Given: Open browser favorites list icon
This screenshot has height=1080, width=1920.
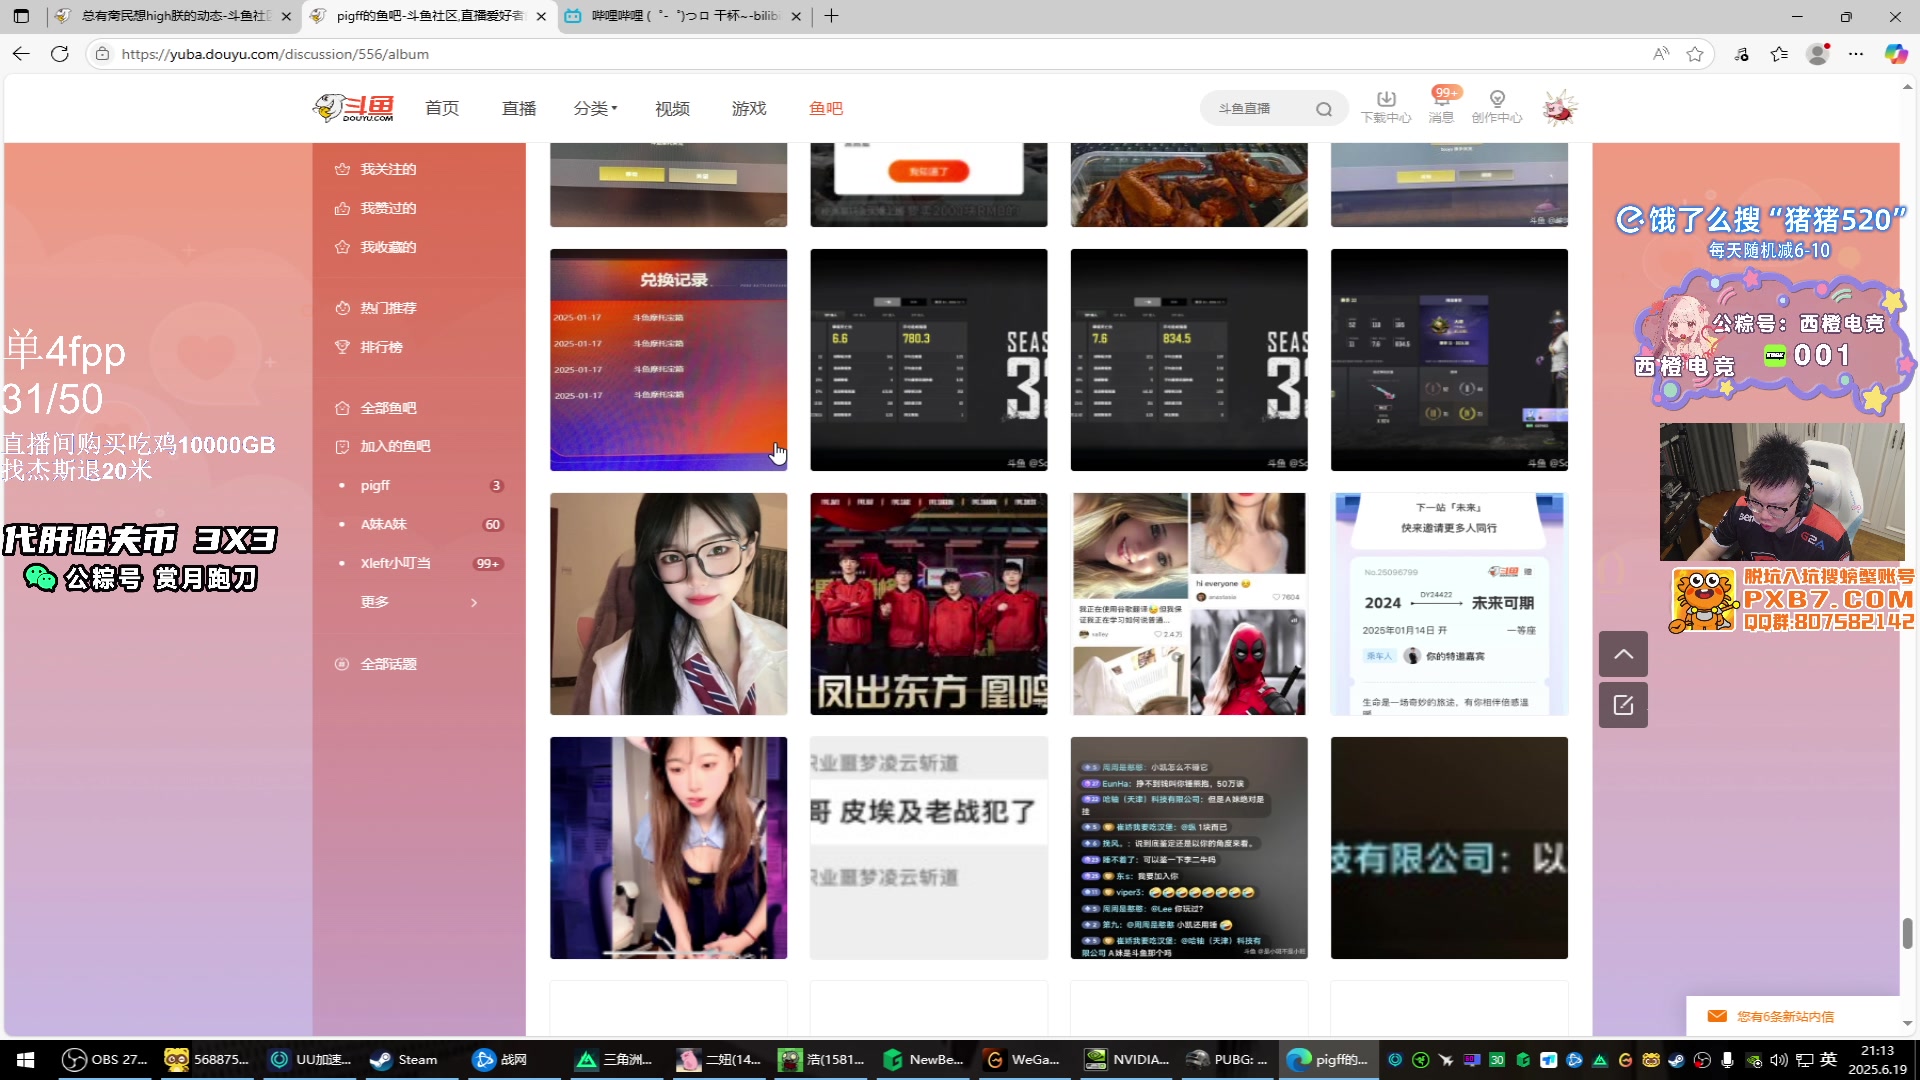Looking at the screenshot, I should (x=1779, y=54).
